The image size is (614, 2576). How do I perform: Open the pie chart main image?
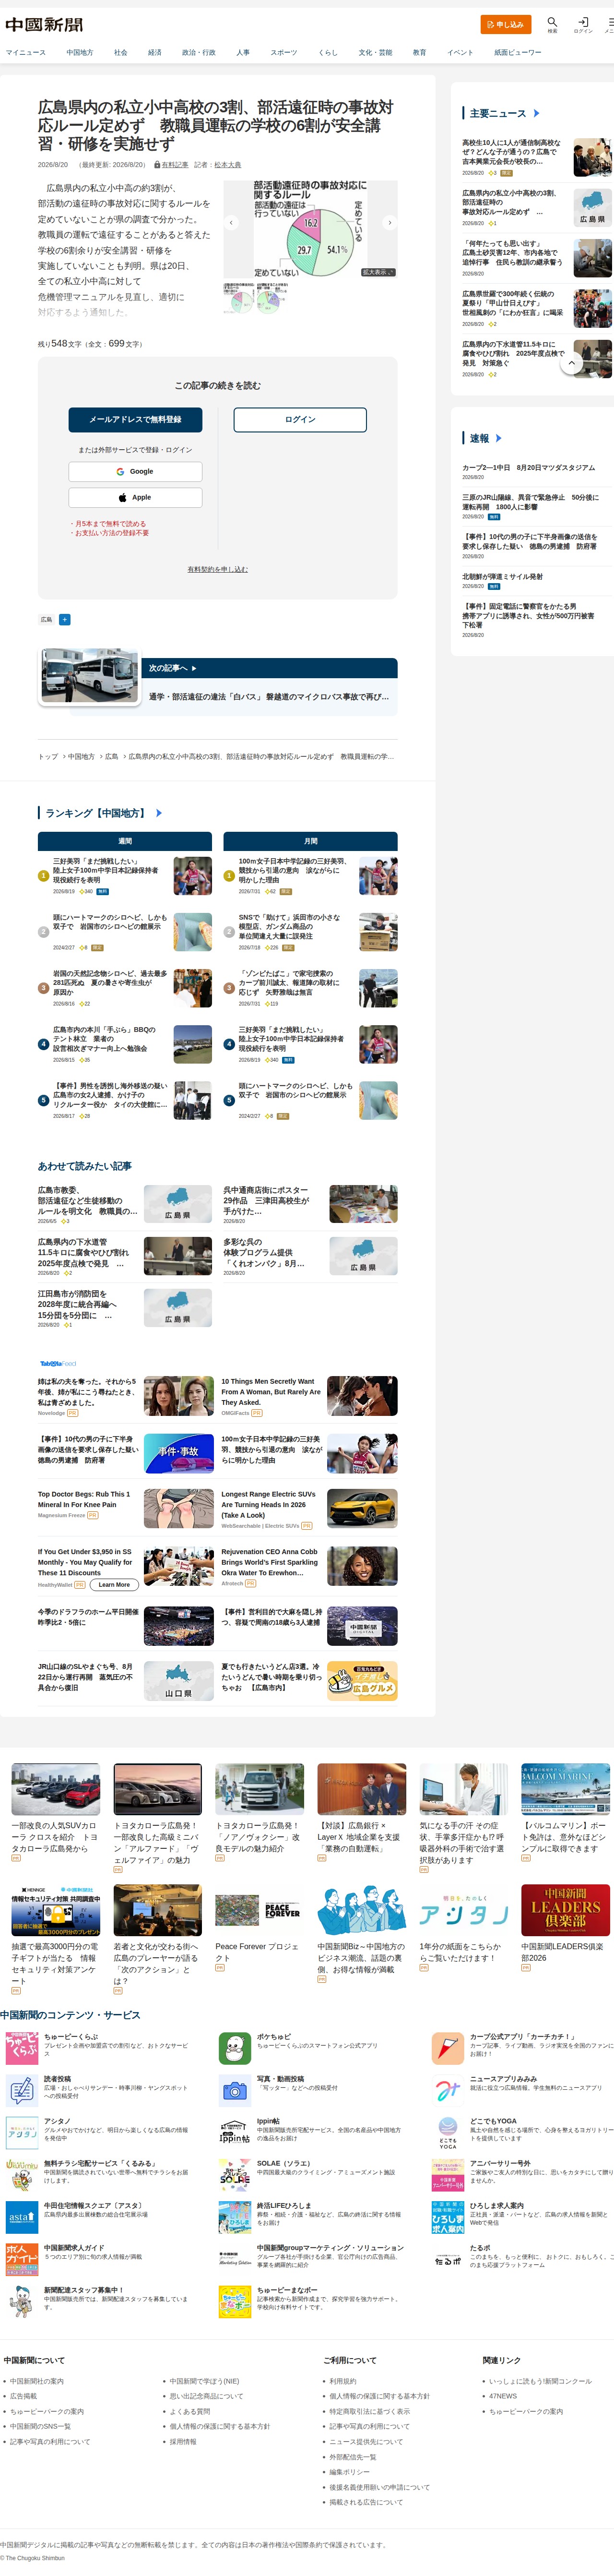tap(310, 229)
